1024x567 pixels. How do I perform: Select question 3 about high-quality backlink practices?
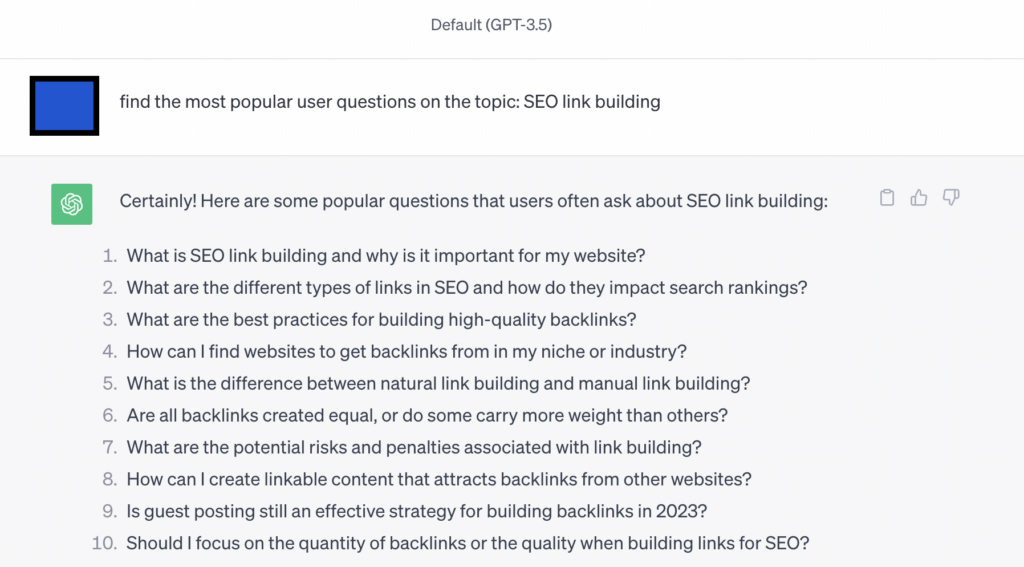(x=381, y=319)
